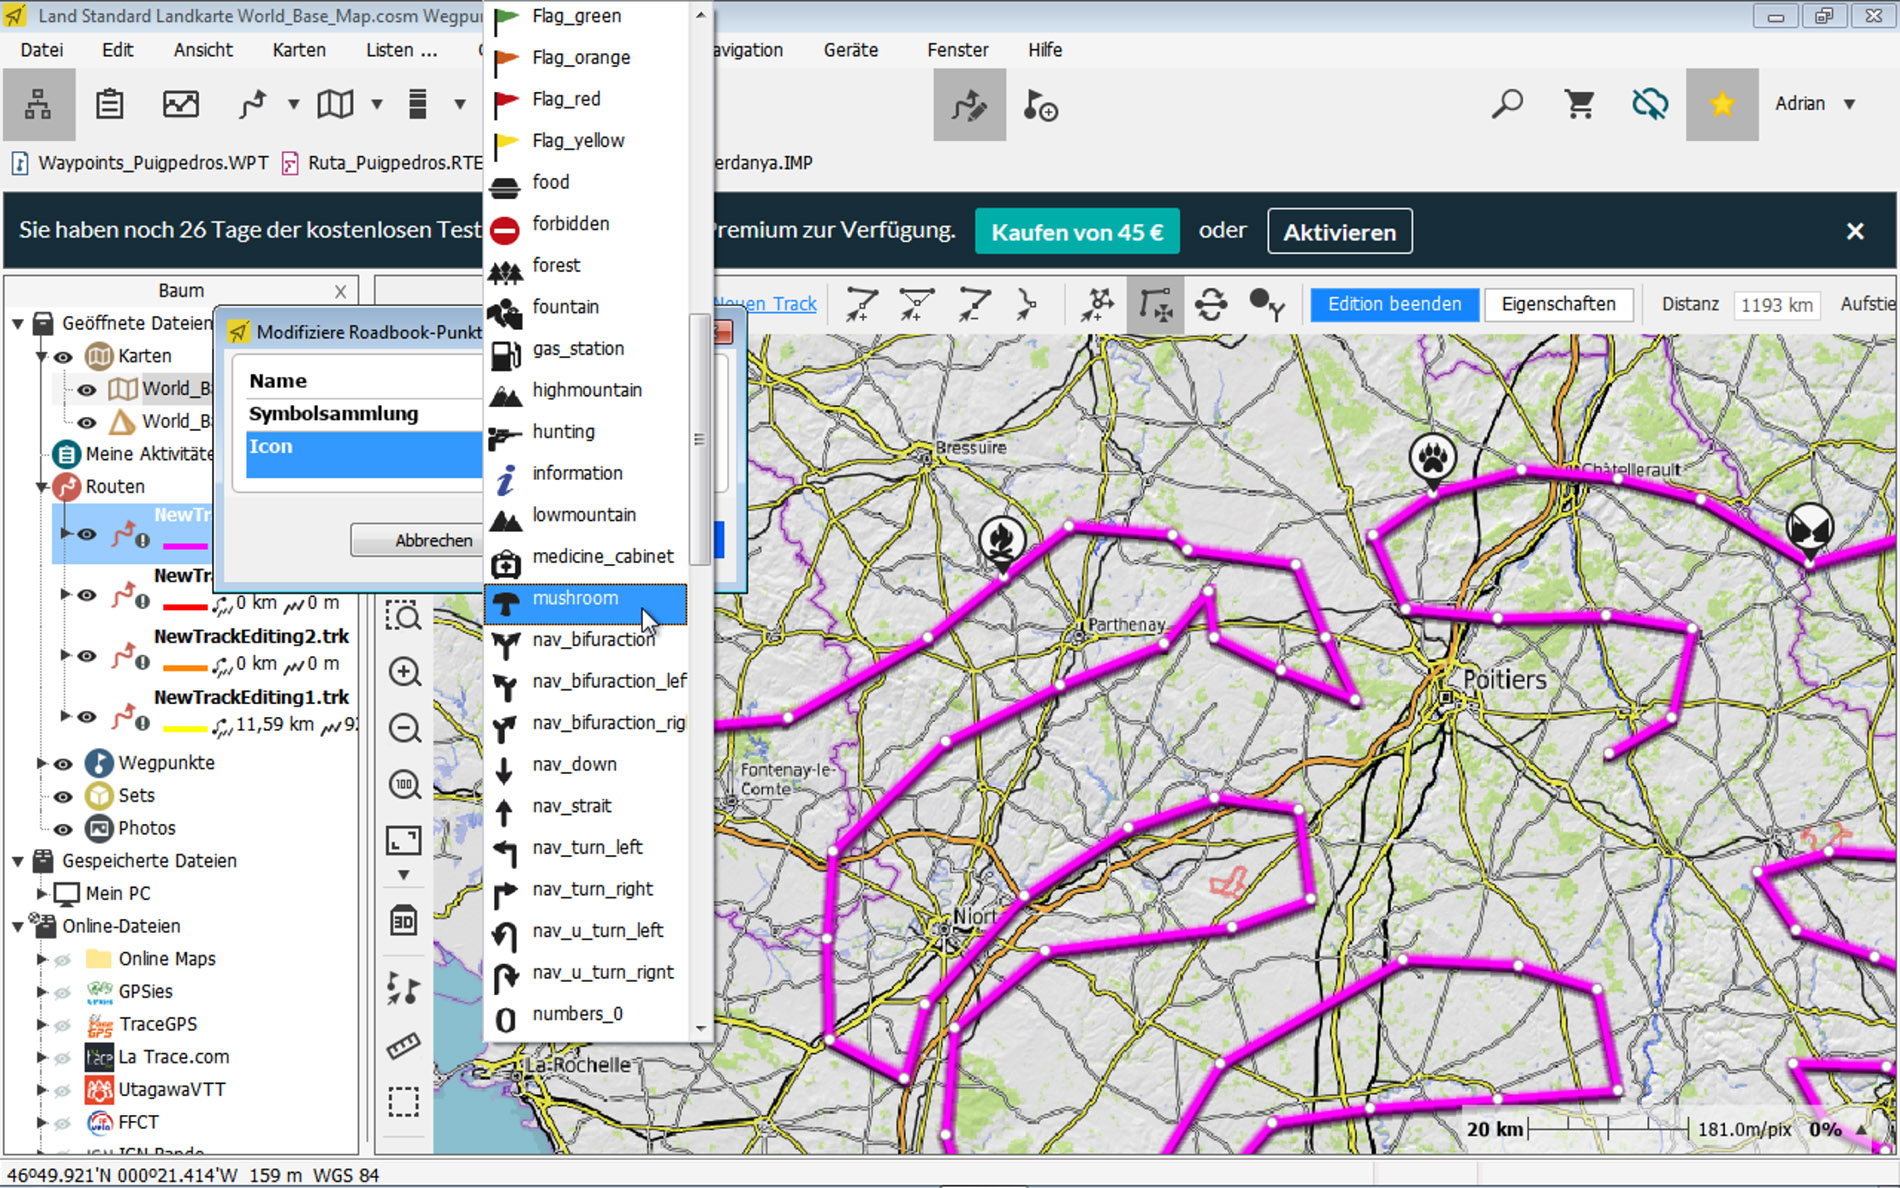
Task: Open the shopping cart store
Action: [x=1579, y=104]
